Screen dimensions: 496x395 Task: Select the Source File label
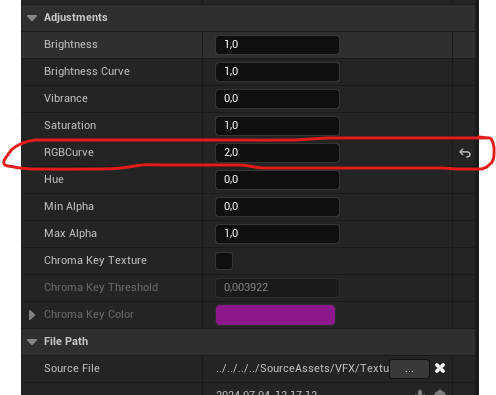pos(72,368)
